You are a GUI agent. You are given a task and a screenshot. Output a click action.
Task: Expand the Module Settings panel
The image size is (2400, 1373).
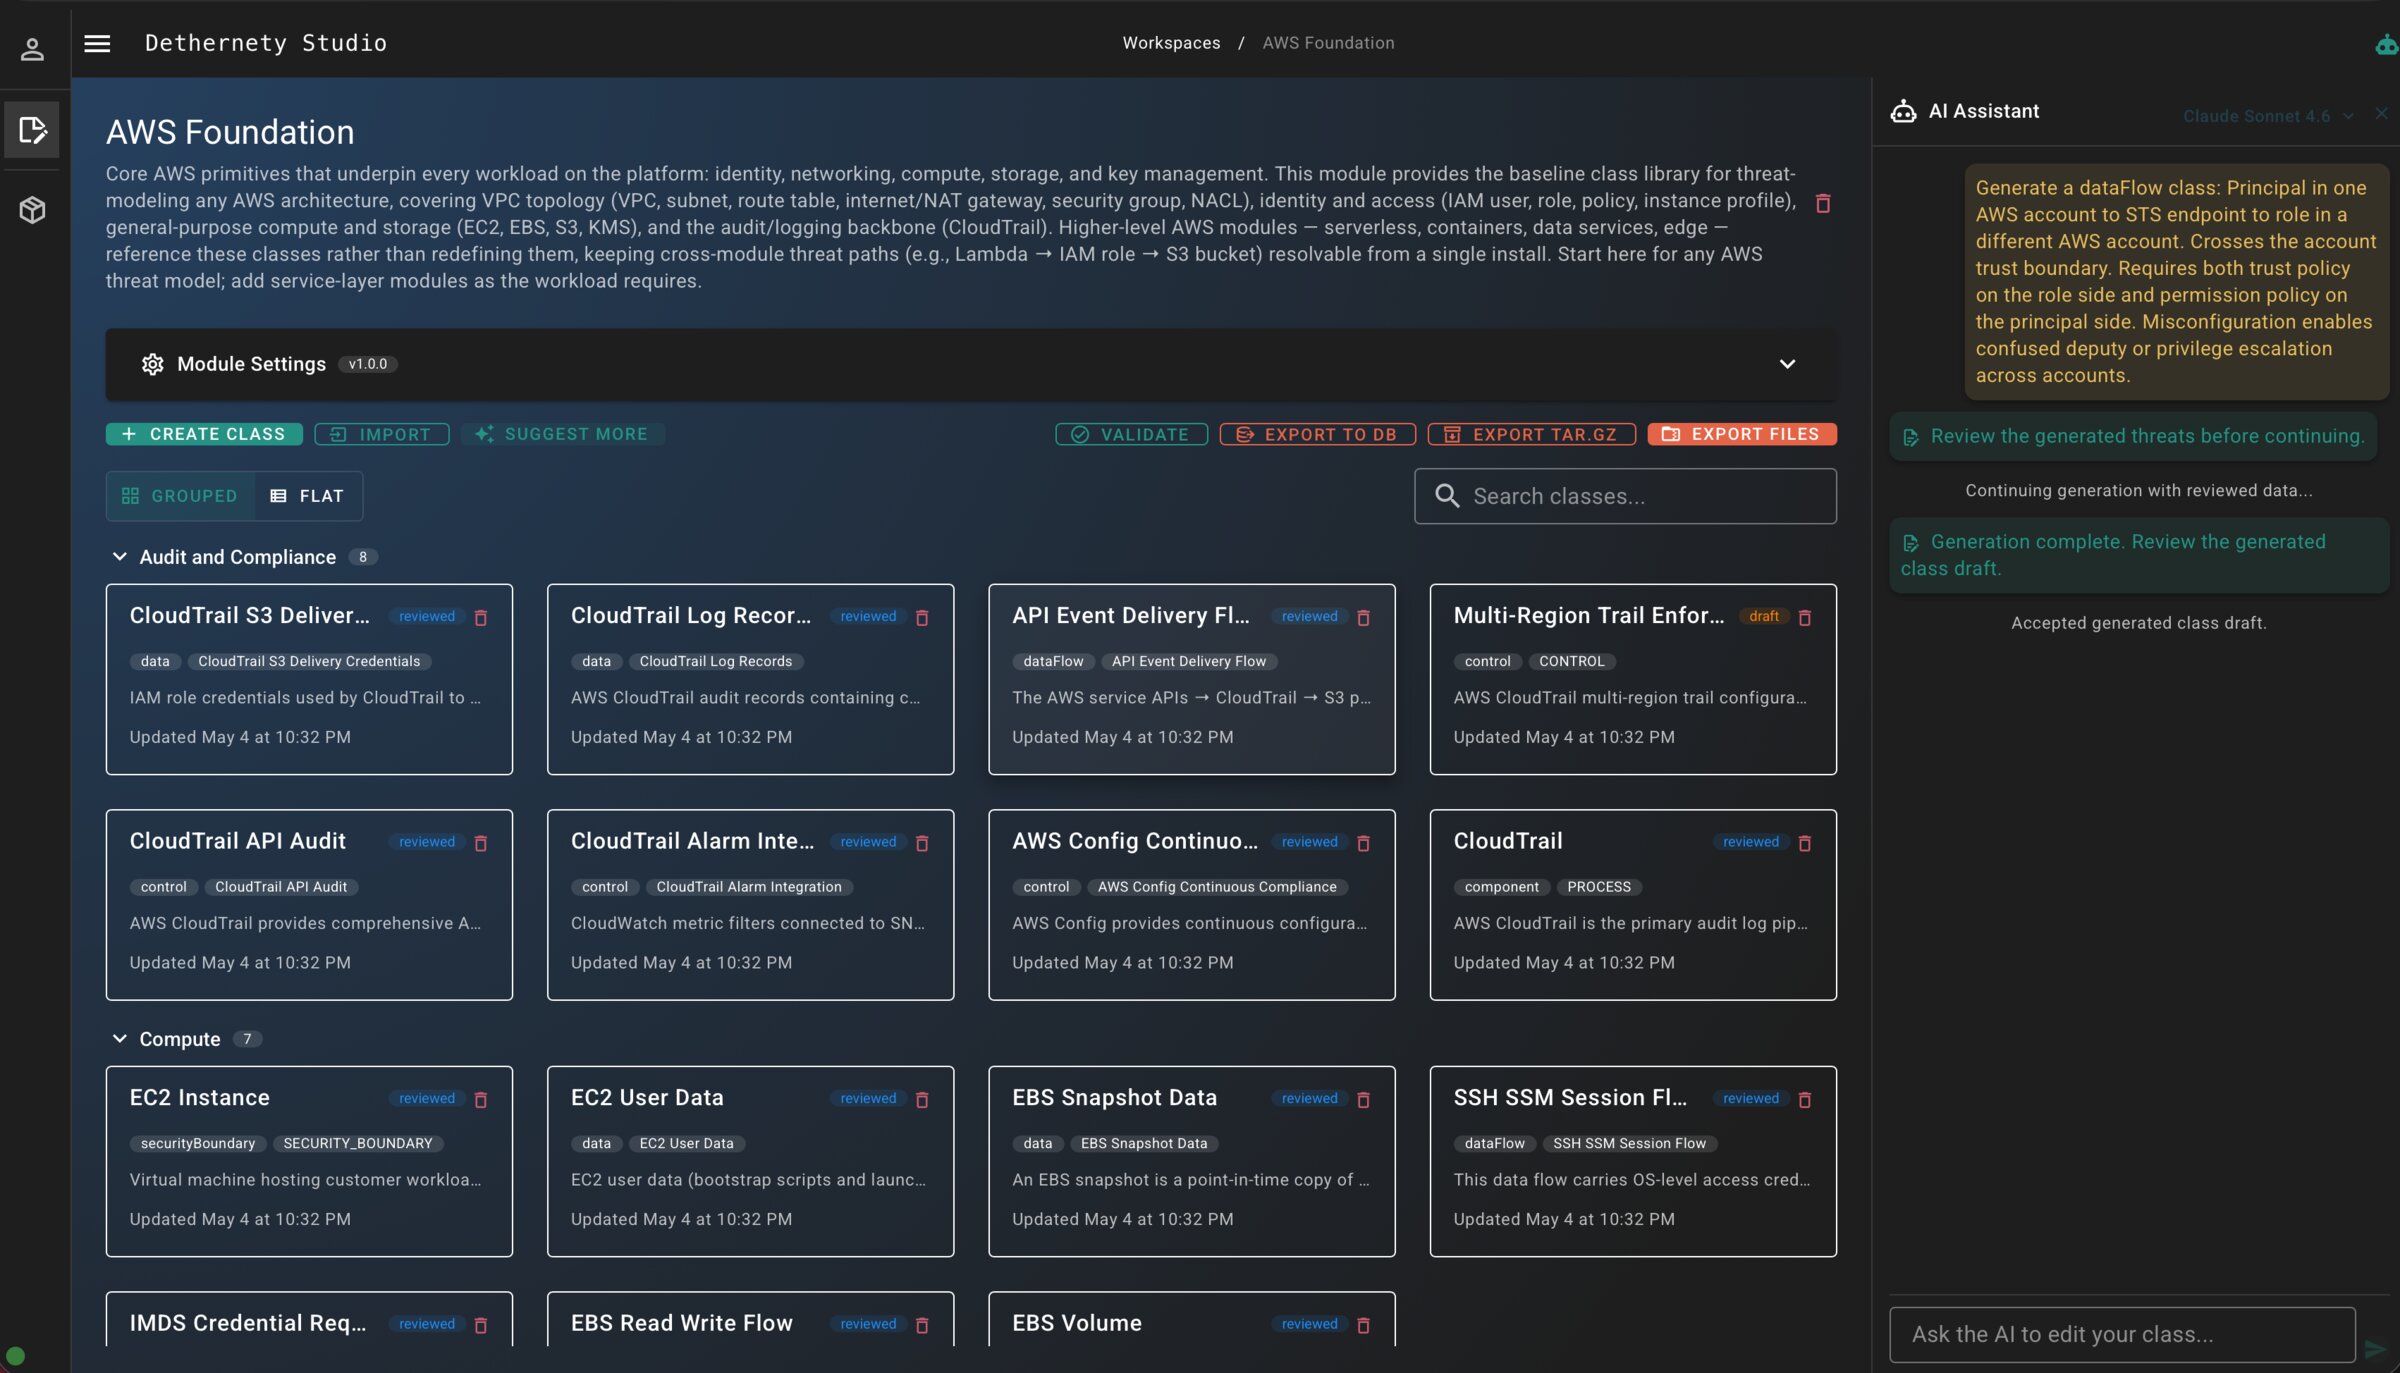click(1787, 364)
